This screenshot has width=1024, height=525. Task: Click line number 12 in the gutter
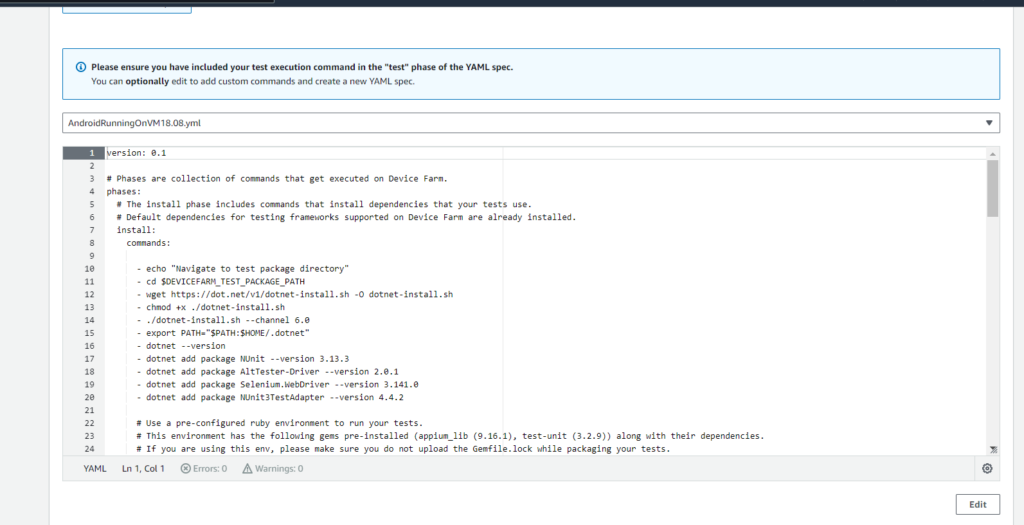89,294
